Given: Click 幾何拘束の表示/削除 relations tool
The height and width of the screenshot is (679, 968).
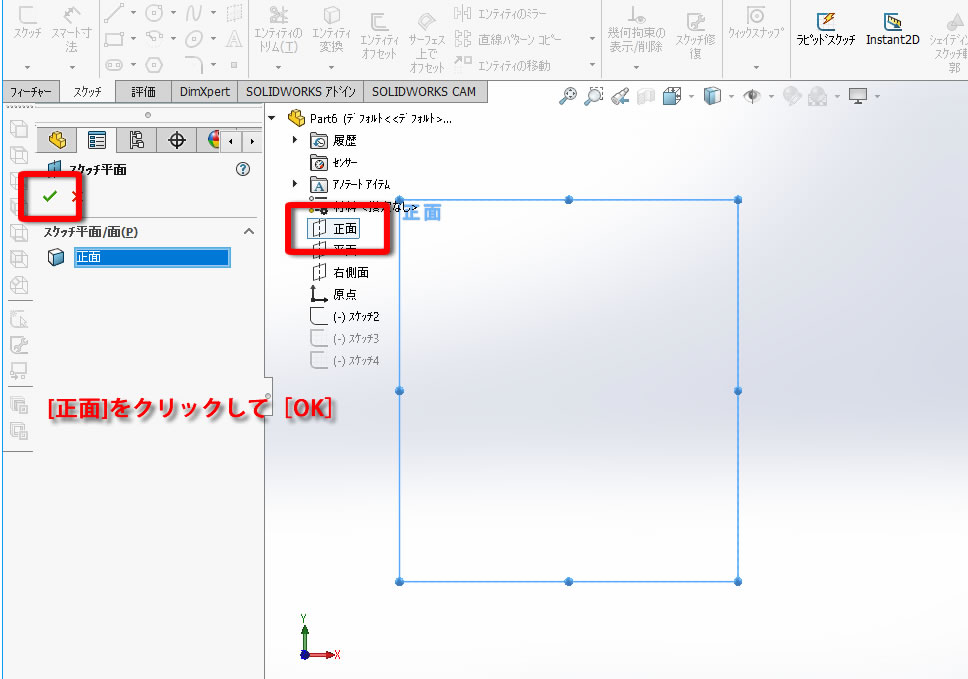Looking at the screenshot, I should pyautogui.click(x=636, y=30).
